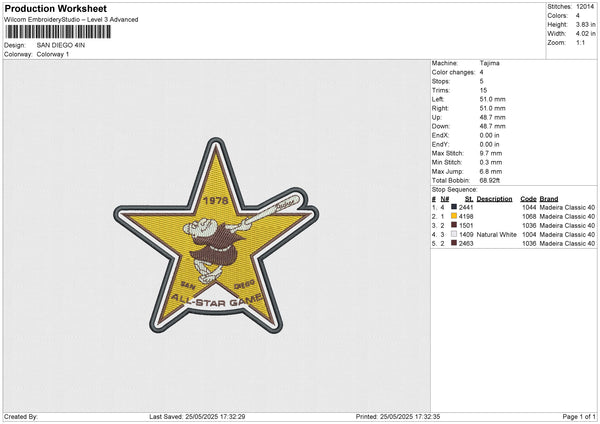The image size is (600, 424).
Task: Click the 'Down:' measurement label
Action: [x=440, y=126]
